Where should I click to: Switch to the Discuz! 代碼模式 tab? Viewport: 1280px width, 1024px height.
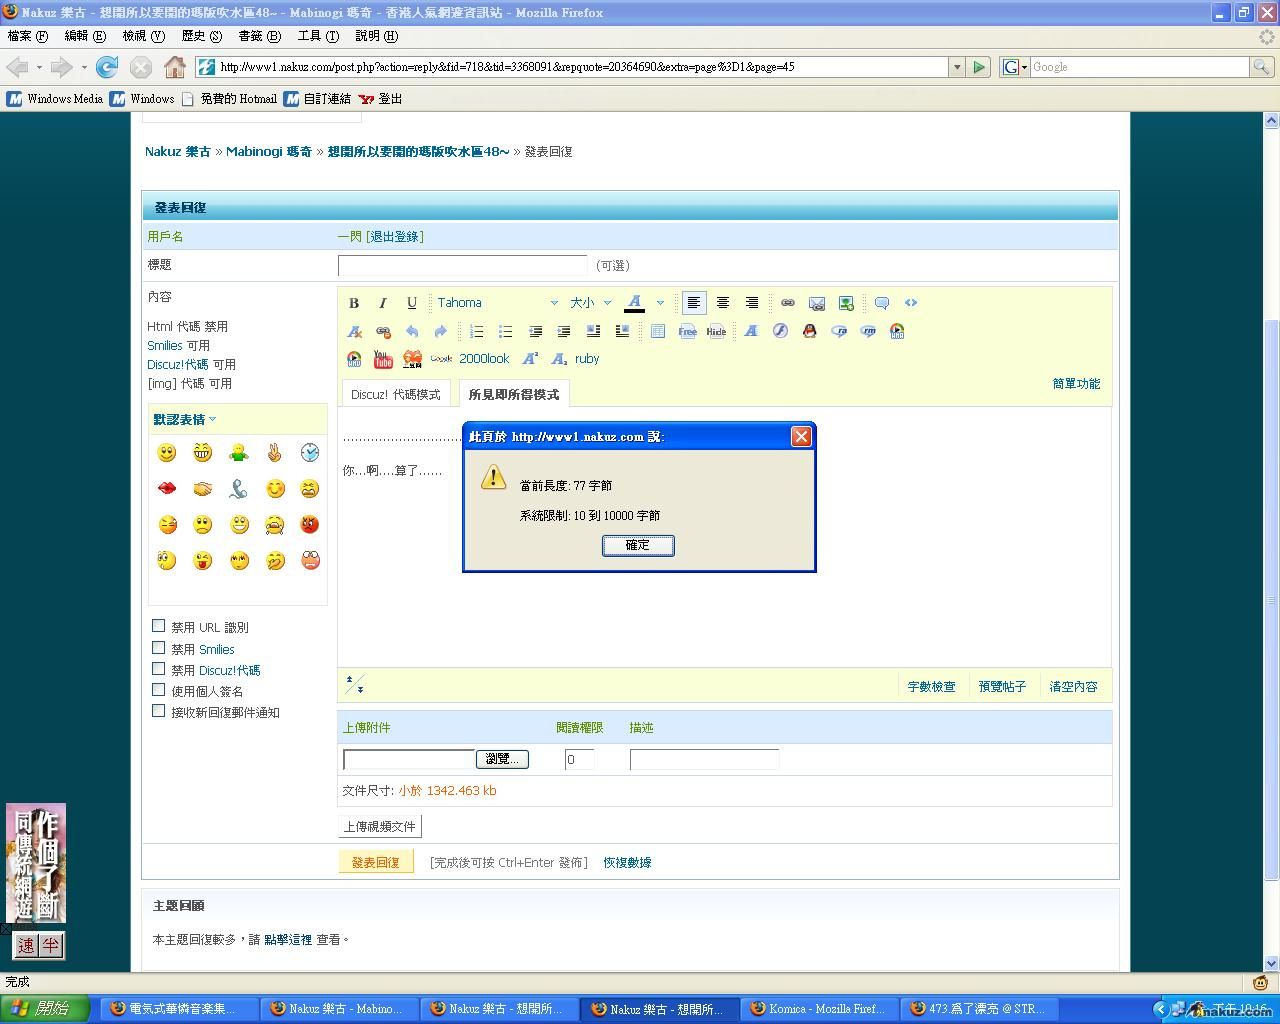[396, 394]
